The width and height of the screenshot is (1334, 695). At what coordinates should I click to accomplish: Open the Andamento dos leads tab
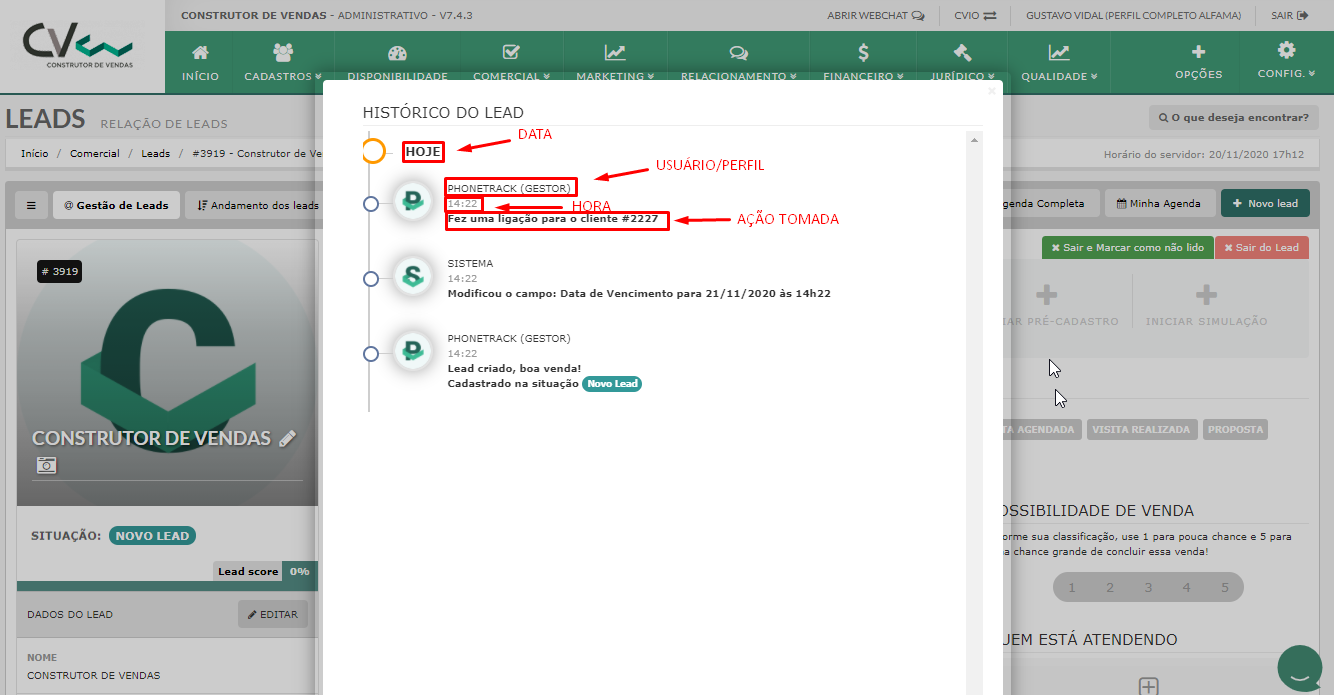point(257,204)
